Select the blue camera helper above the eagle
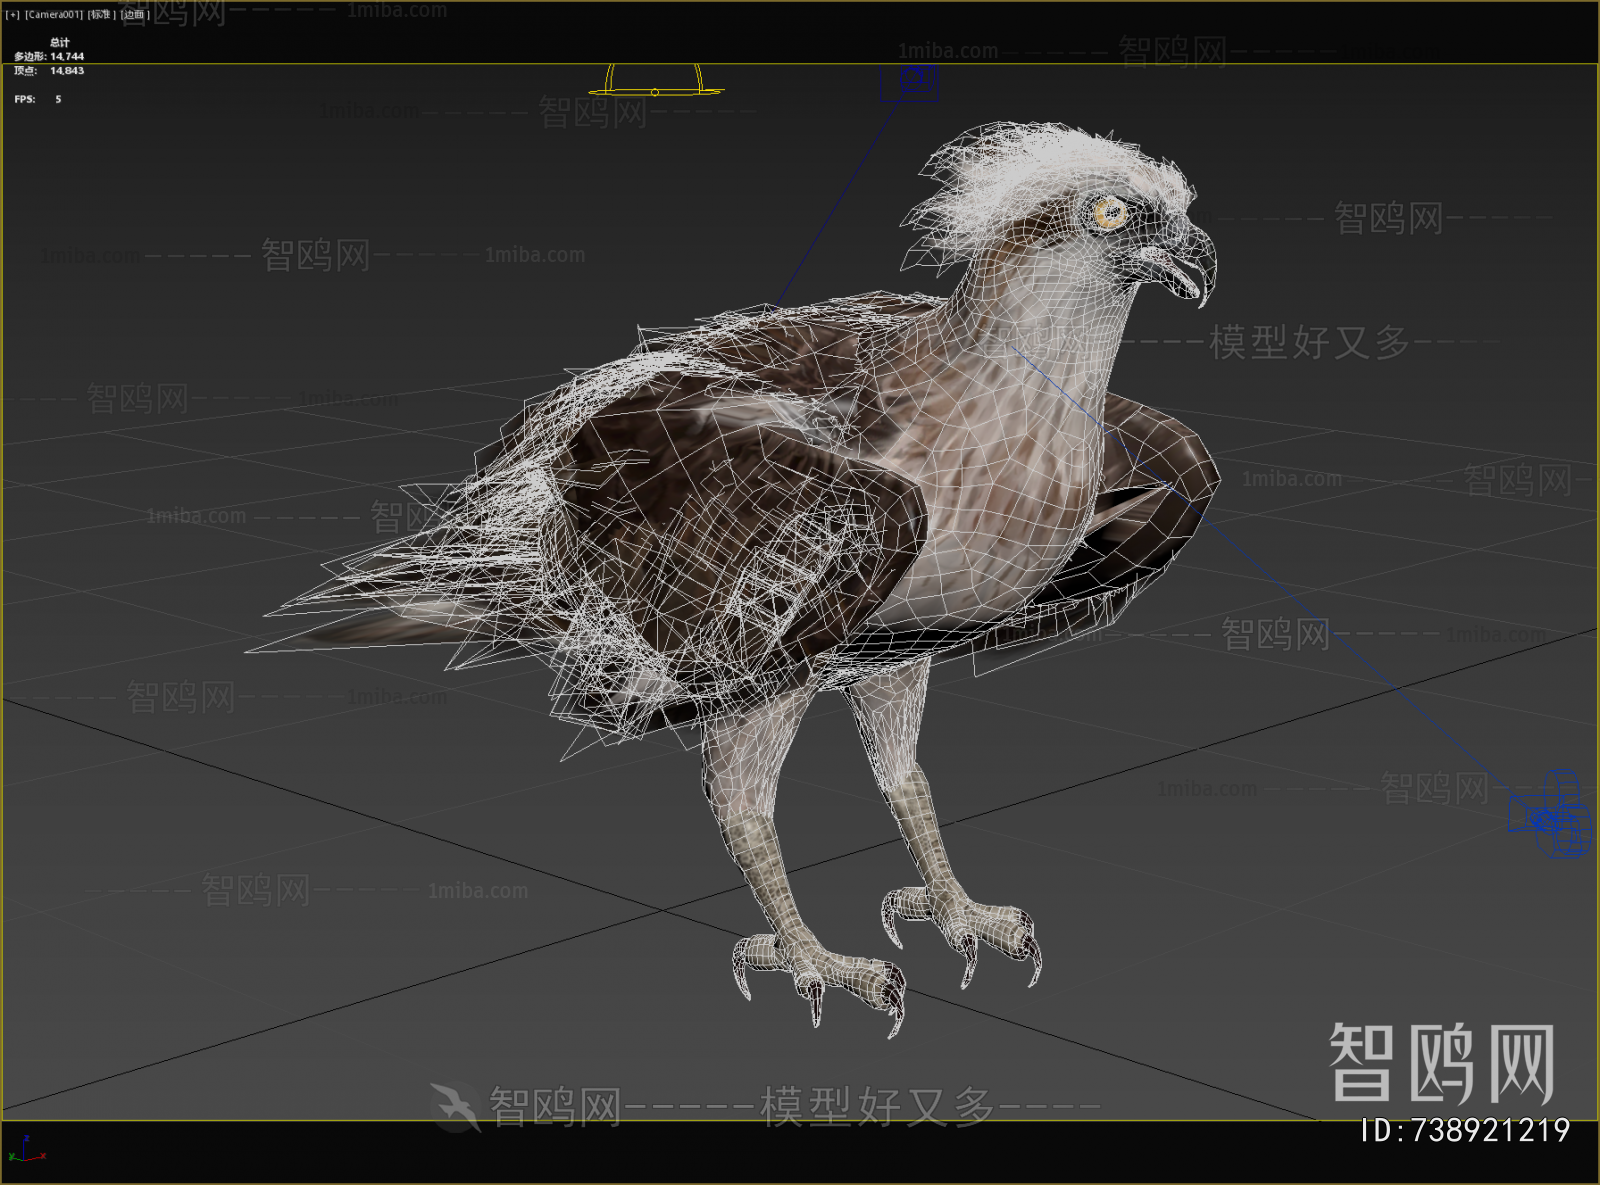This screenshot has height=1185, width=1600. (x=910, y=82)
